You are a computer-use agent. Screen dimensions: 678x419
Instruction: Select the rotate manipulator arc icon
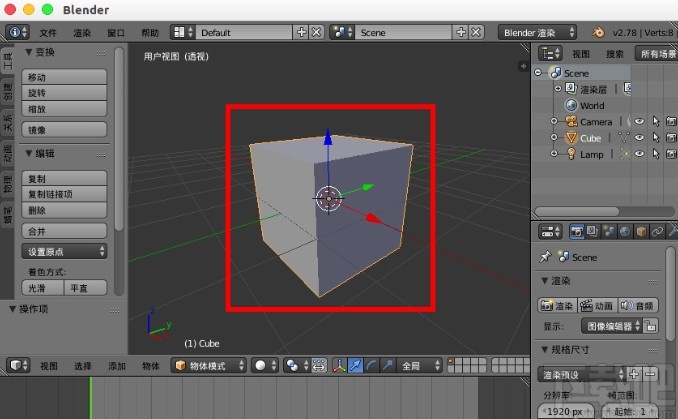[371, 366]
